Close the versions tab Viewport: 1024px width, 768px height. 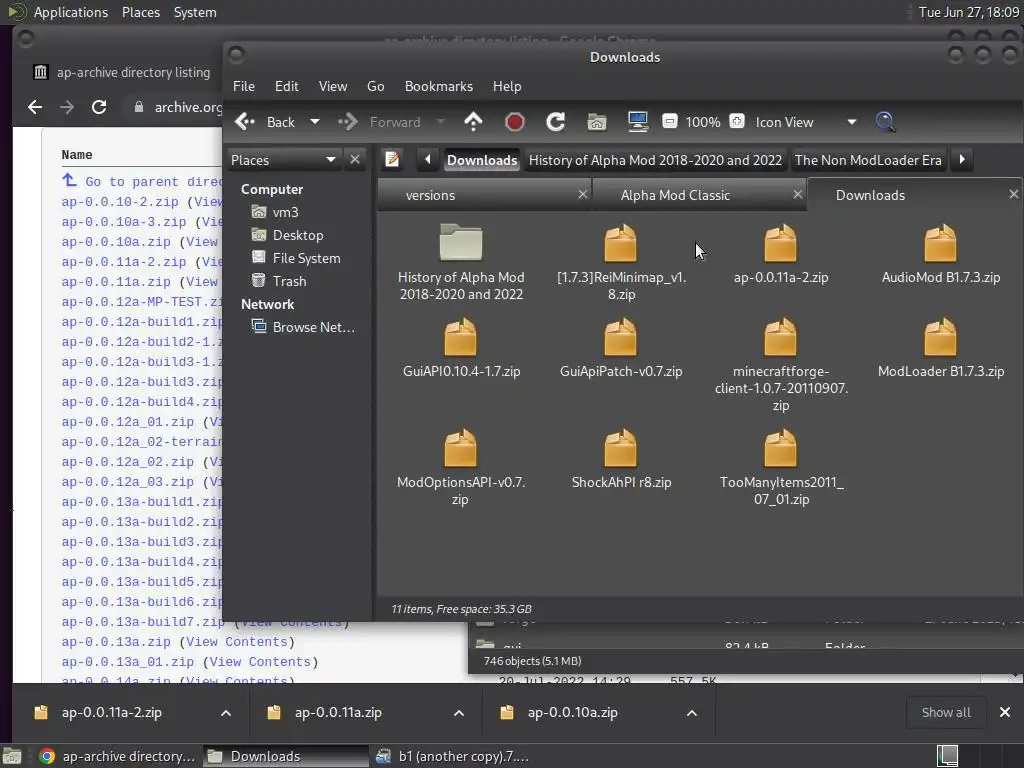pos(583,195)
